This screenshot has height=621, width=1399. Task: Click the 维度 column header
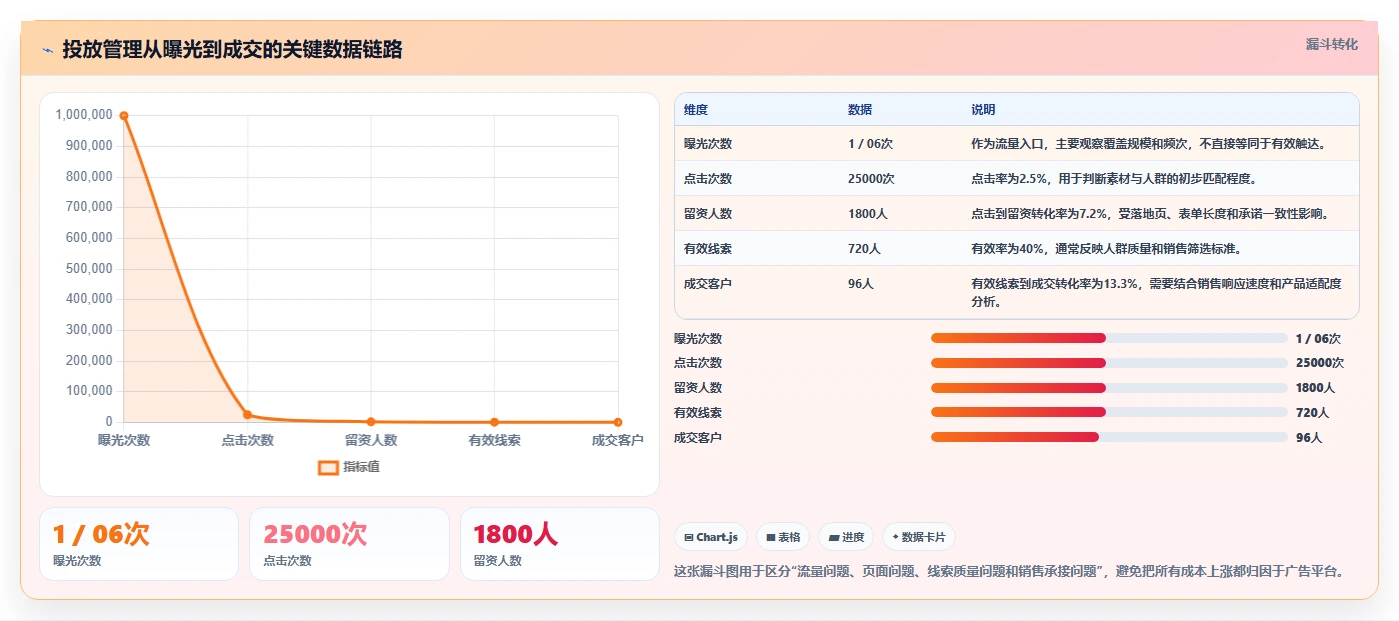coord(696,110)
